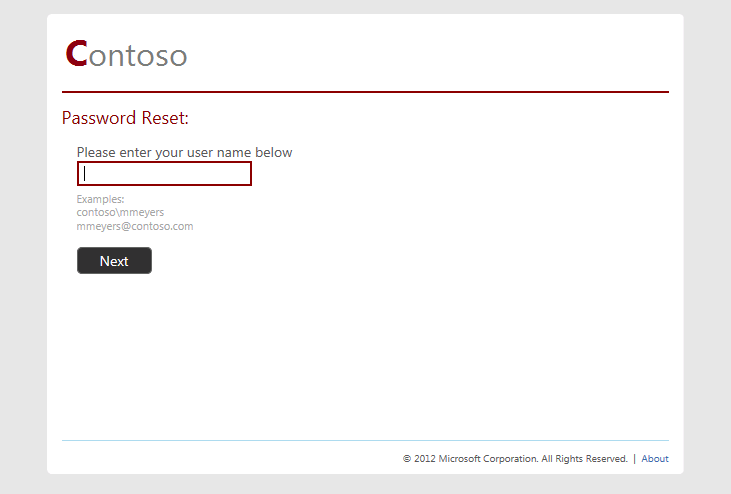Click the Microsoft Corporation copyright notice

515,459
